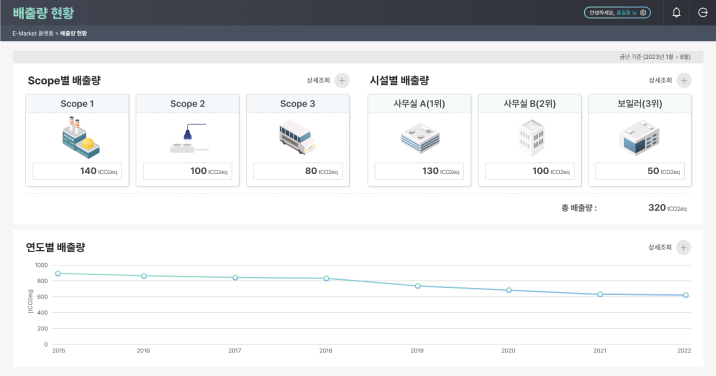The height and width of the screenshot is (376, 716).
Task: Open the notification bell
Action: click(676, 12)
